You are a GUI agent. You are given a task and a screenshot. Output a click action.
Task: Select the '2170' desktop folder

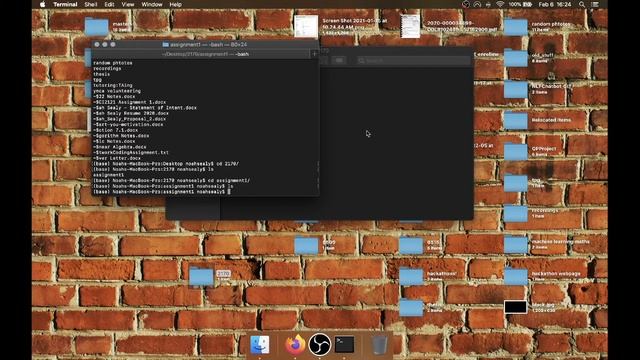201,276
